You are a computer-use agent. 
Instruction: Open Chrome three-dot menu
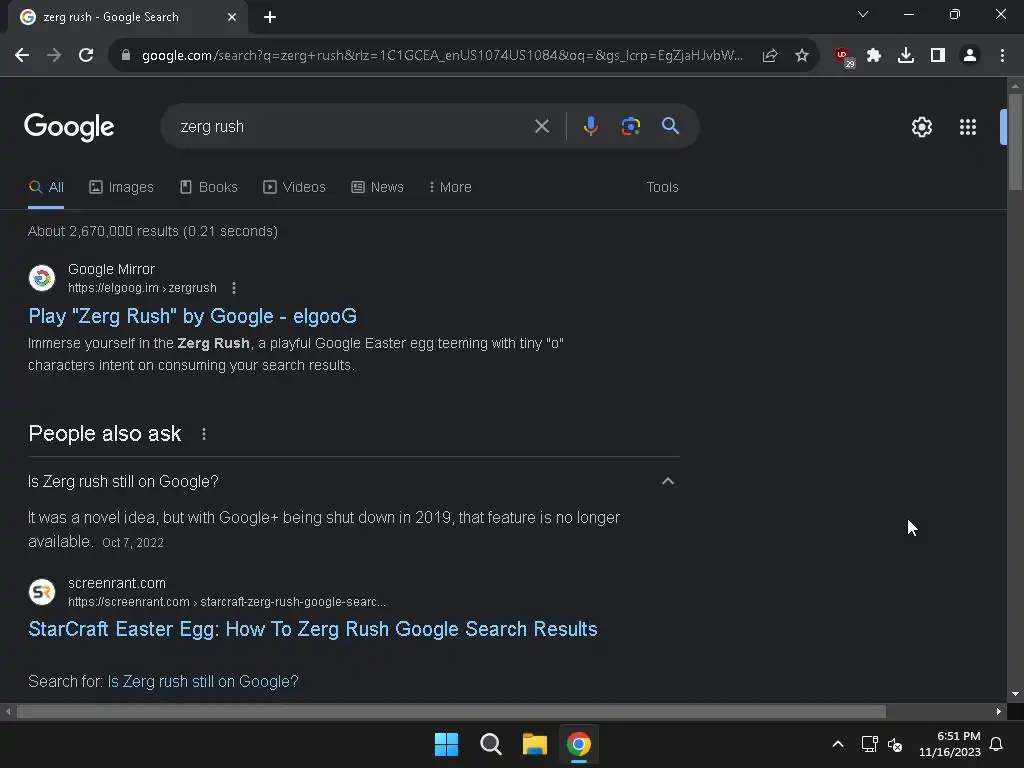point(1002,56)
